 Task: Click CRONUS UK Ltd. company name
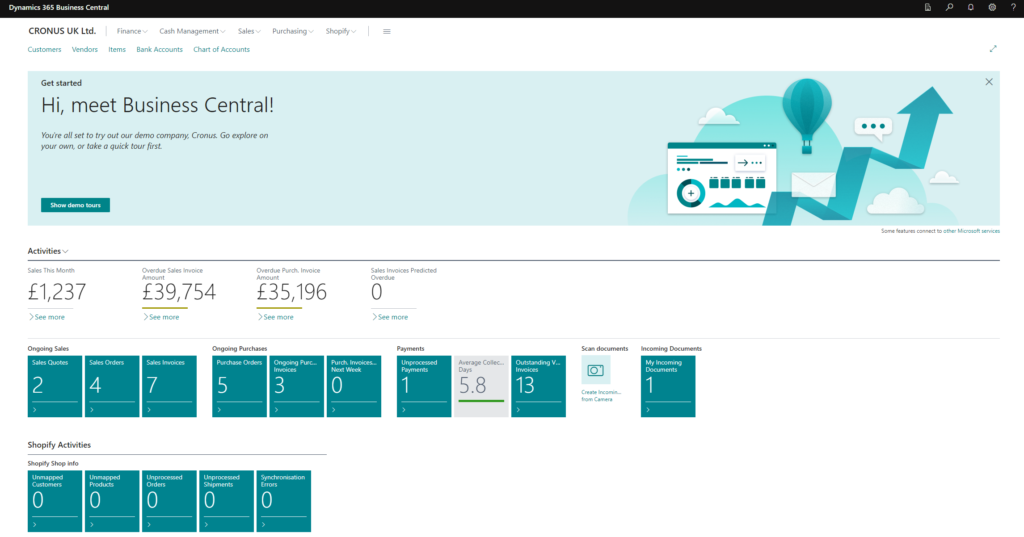pos(62,31)
